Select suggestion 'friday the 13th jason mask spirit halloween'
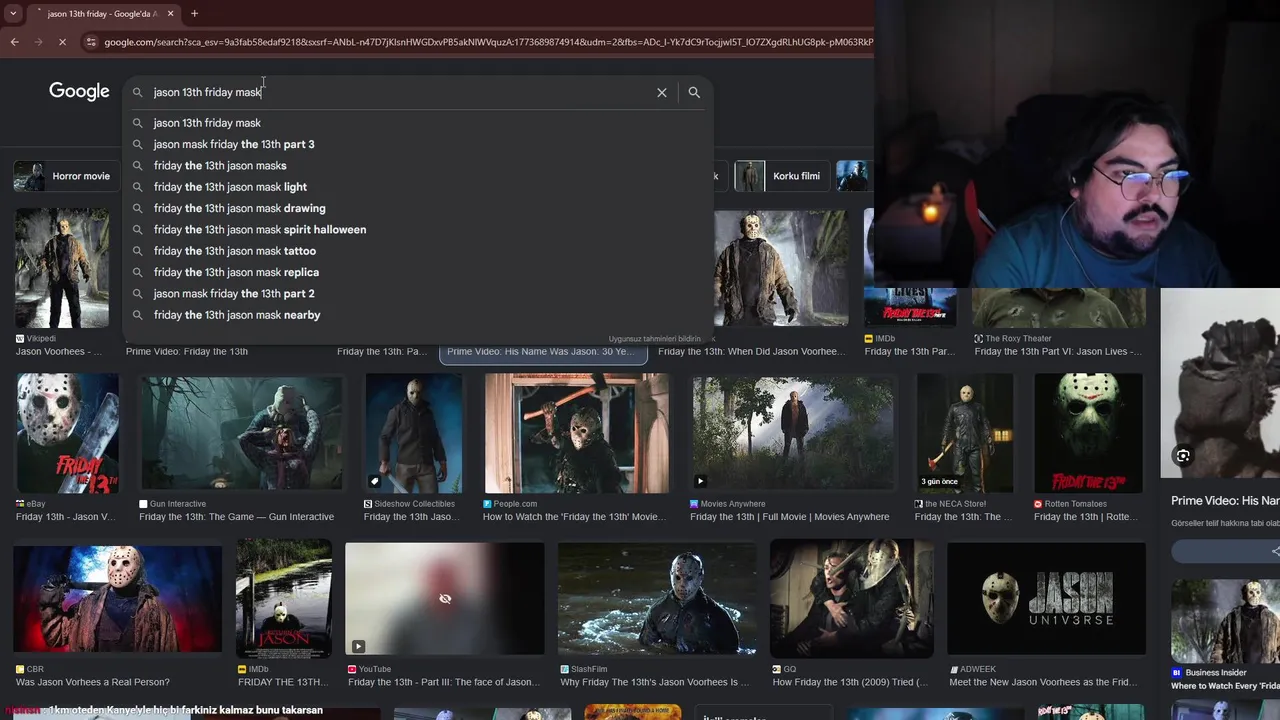Screen dimensions: 1280x720 tap(417, 230)
